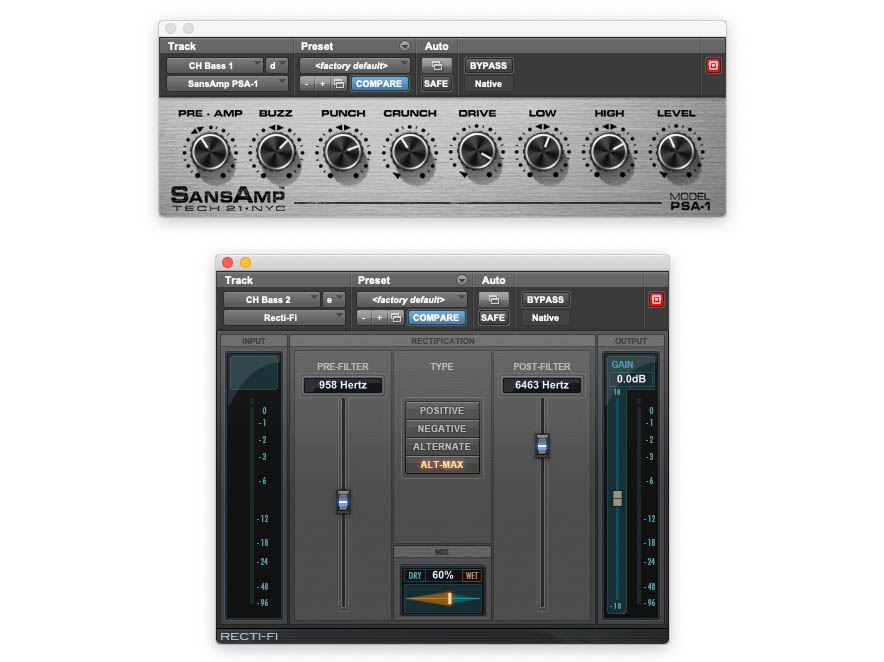This screenshot has height=662, width=884.
Task: Toggle BYPASS in the Recti-Fi window
Action: pyautogui.click(x=545, y=299)
